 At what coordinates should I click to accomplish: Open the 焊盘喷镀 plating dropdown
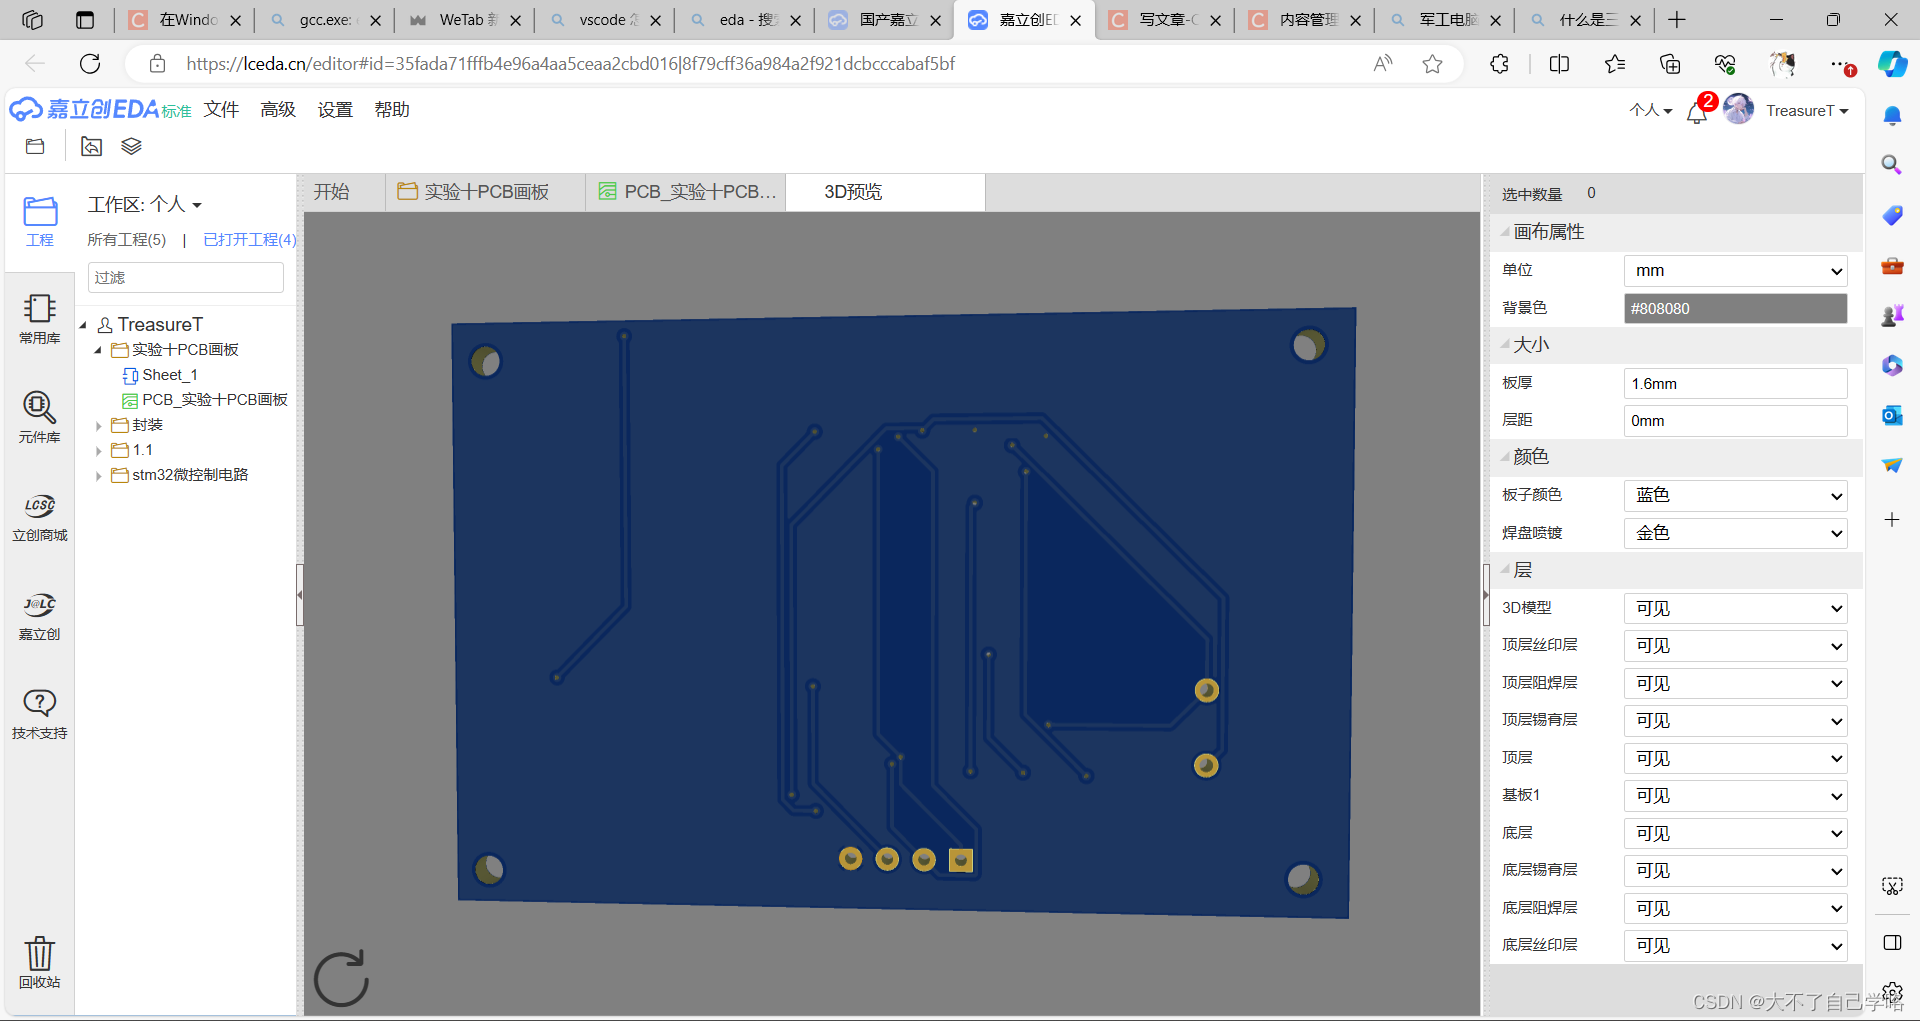click(1735, 533)
